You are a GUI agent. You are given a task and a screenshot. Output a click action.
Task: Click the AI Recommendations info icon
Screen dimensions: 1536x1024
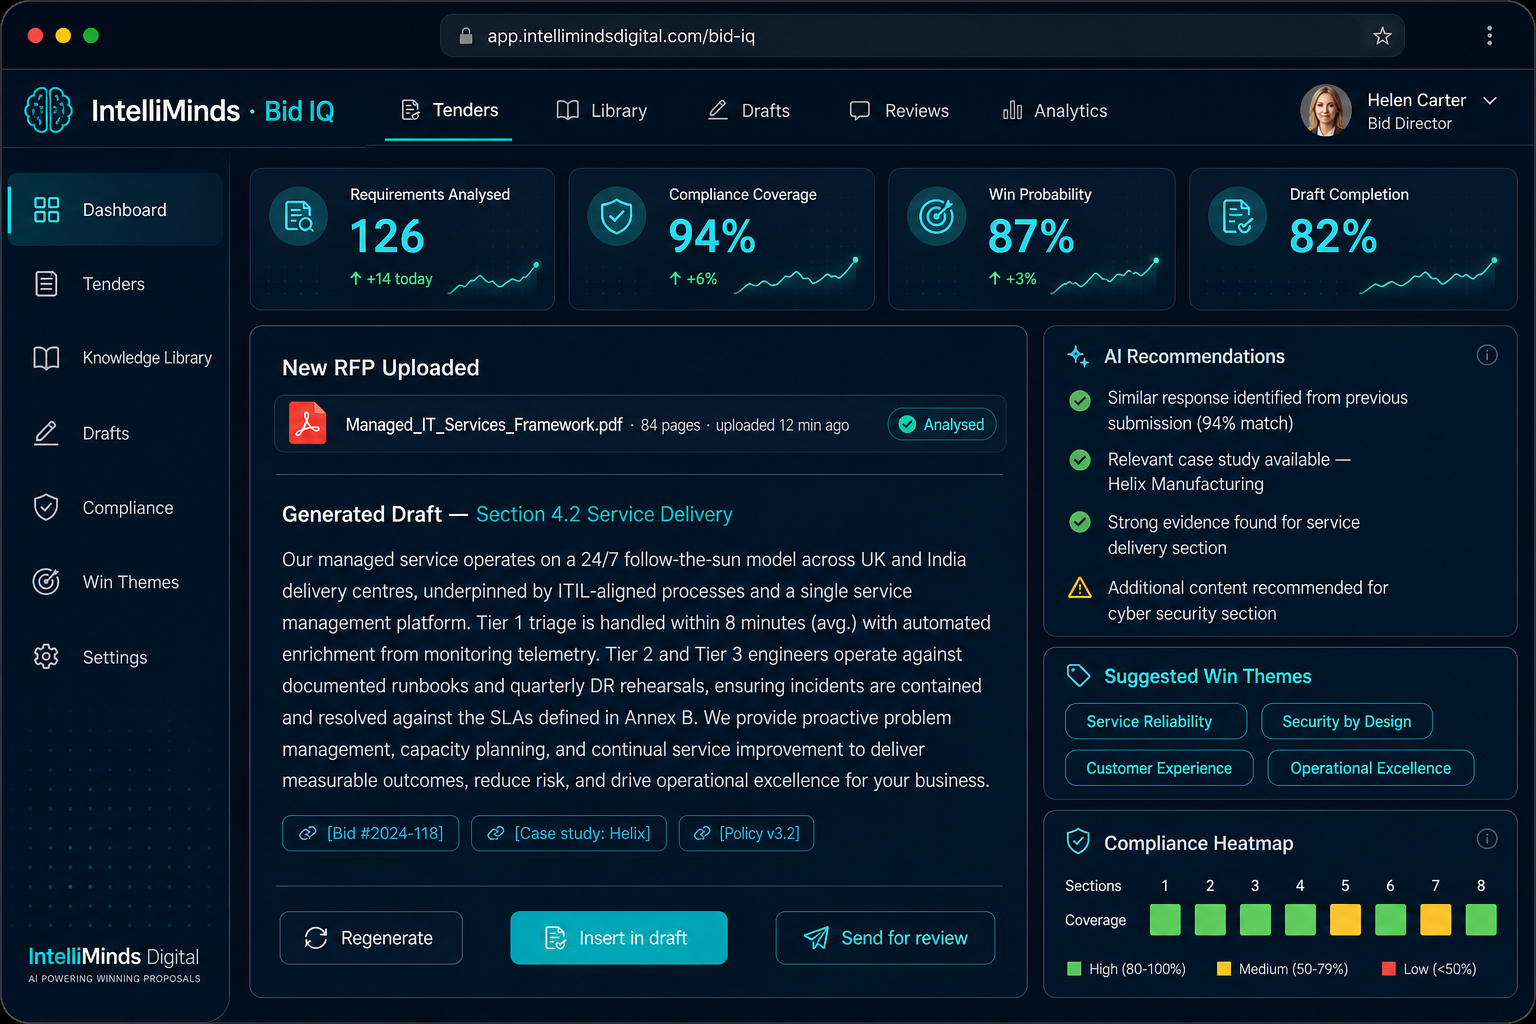1487,355
